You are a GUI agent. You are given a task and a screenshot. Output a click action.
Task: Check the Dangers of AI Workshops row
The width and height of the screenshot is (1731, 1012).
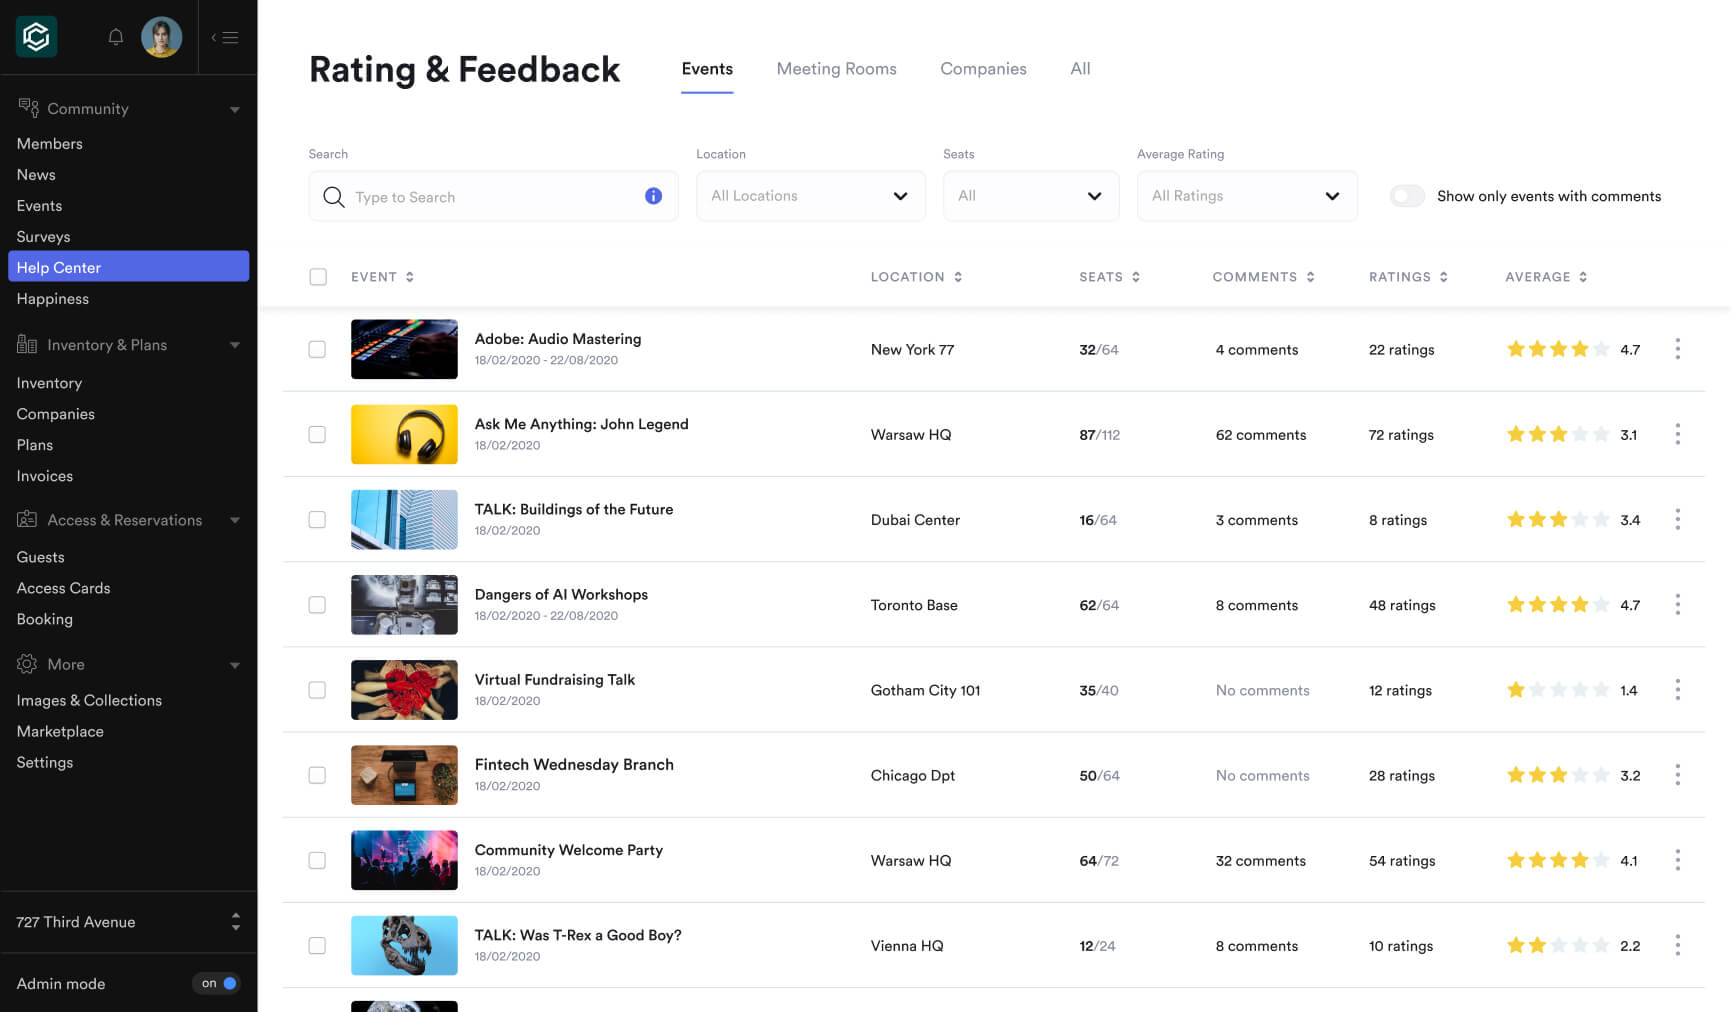(317, 604)
